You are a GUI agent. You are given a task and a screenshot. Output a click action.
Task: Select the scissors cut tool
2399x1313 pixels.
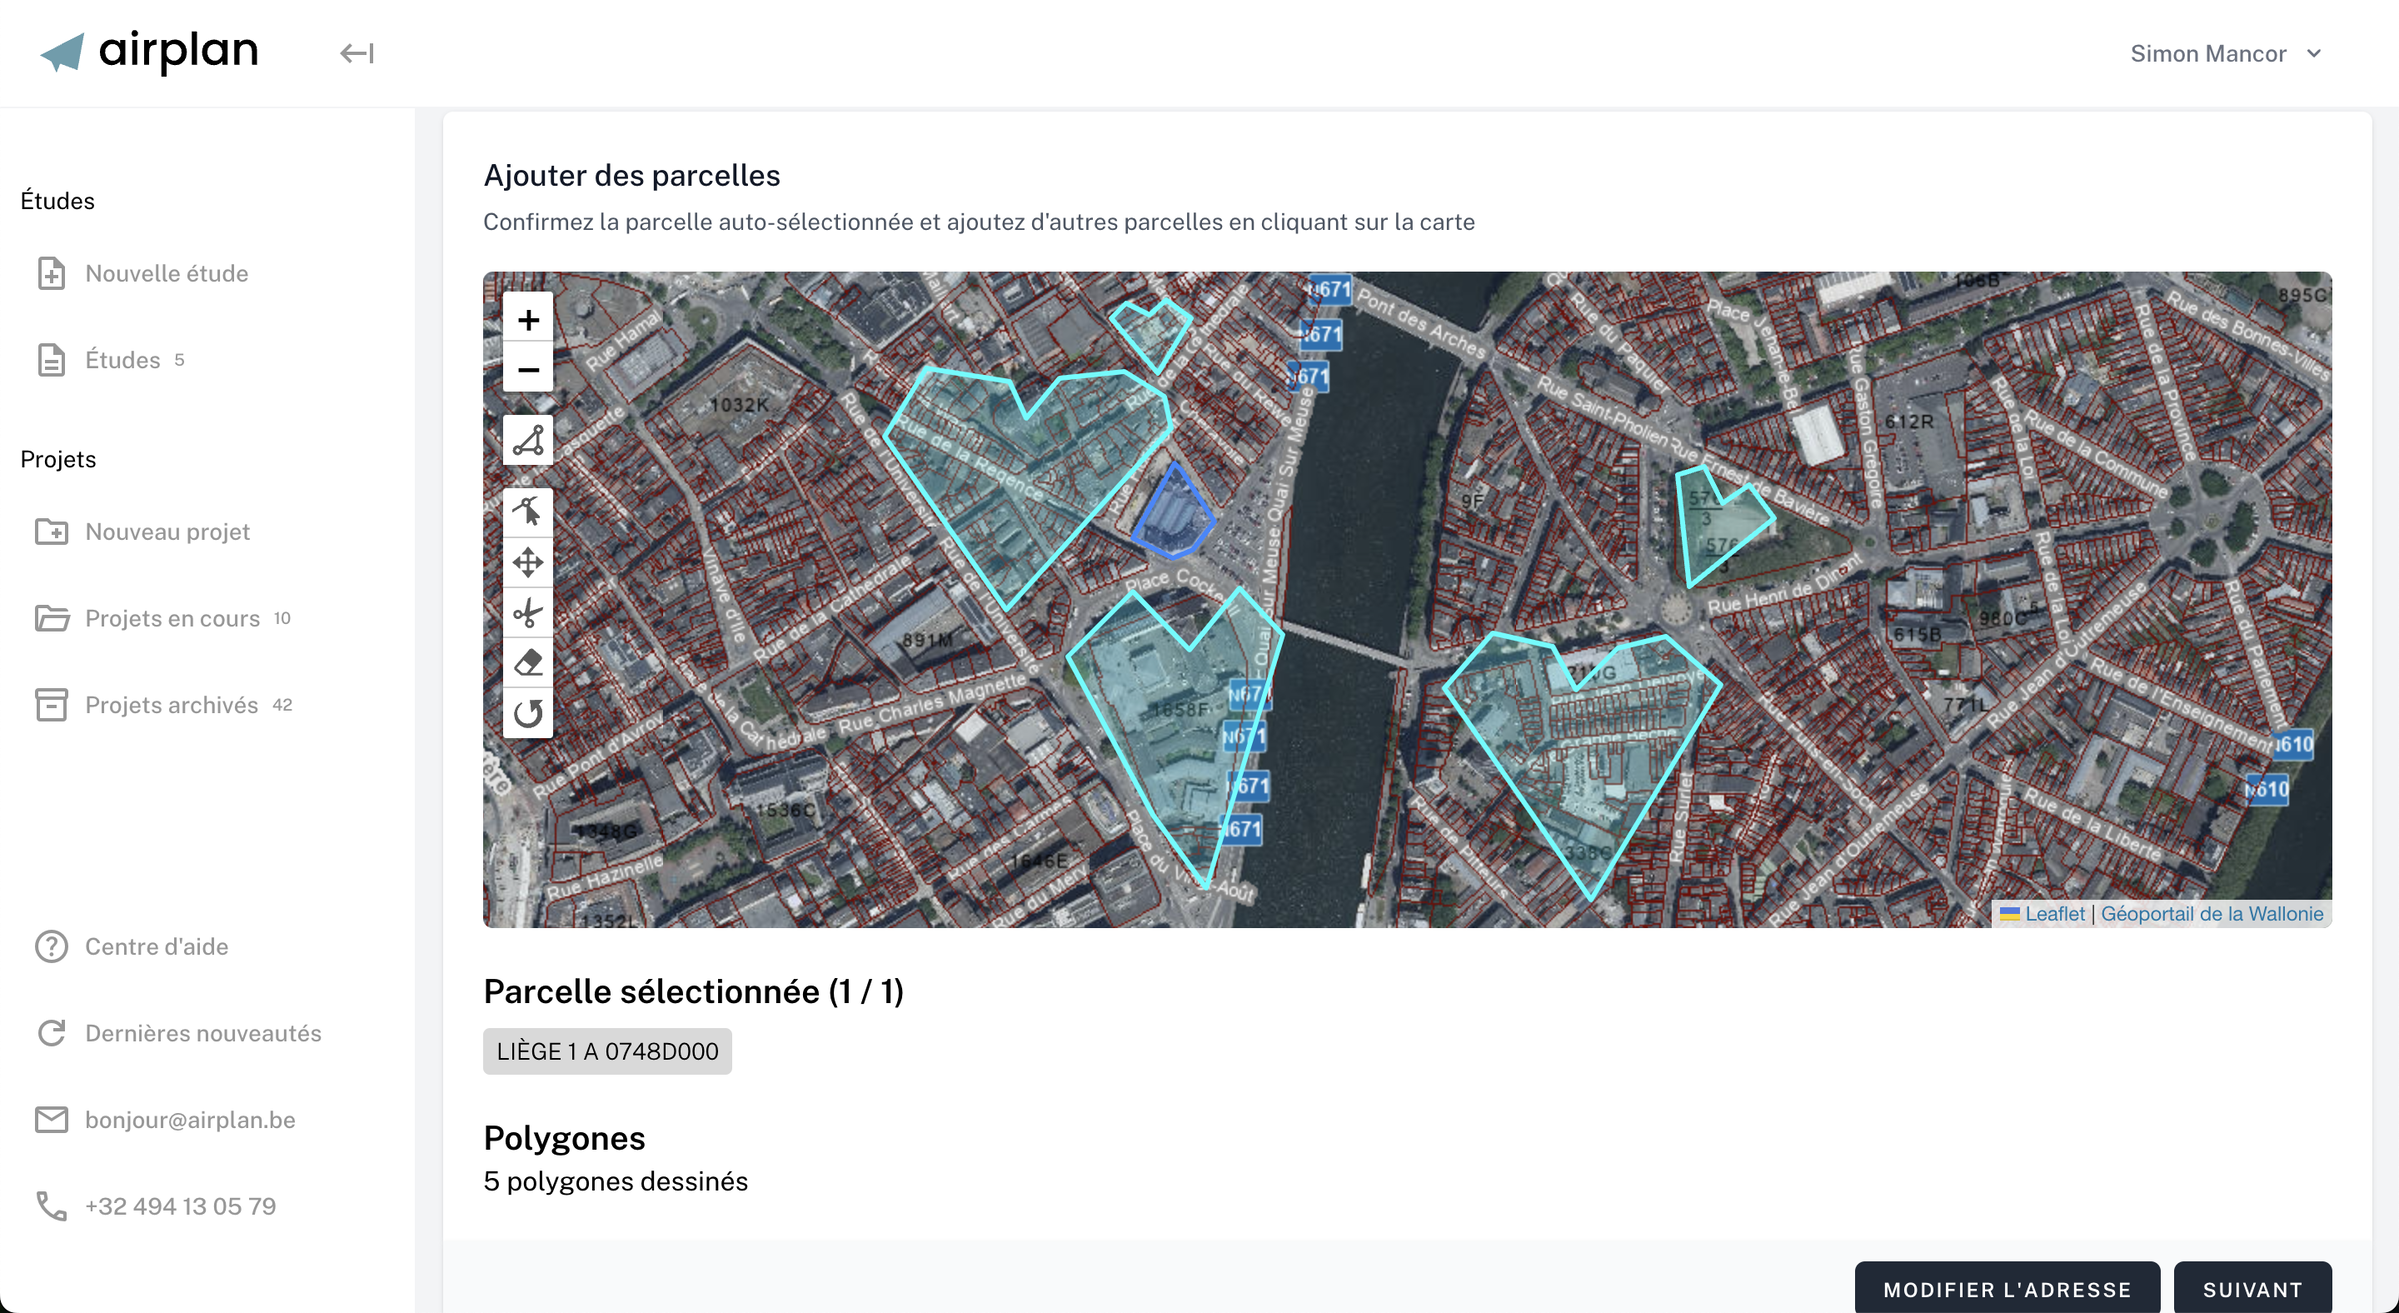(528, 612)
